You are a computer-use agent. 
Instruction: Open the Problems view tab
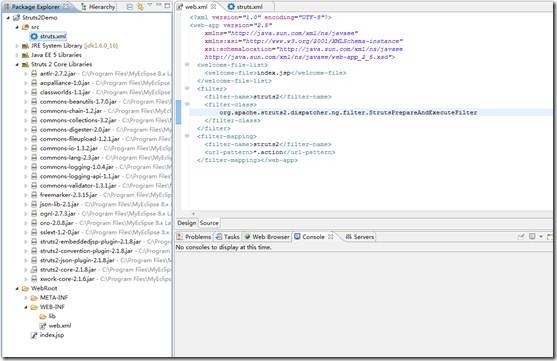[x=194, y=237]
